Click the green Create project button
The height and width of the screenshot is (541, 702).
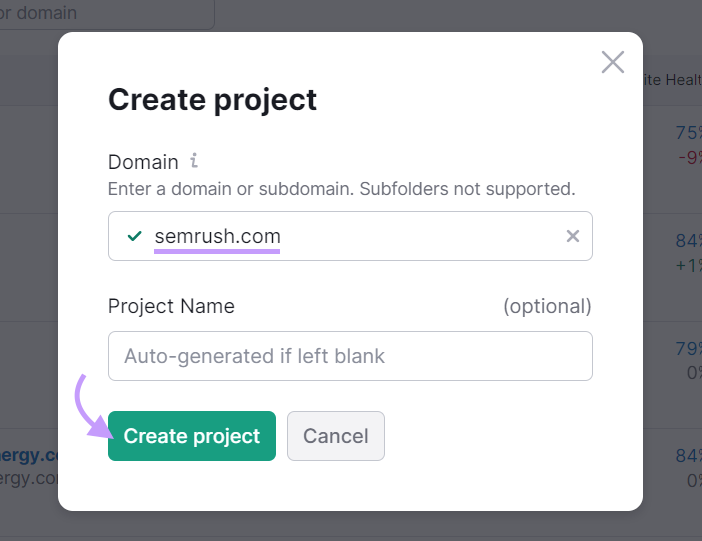(192, 436)
